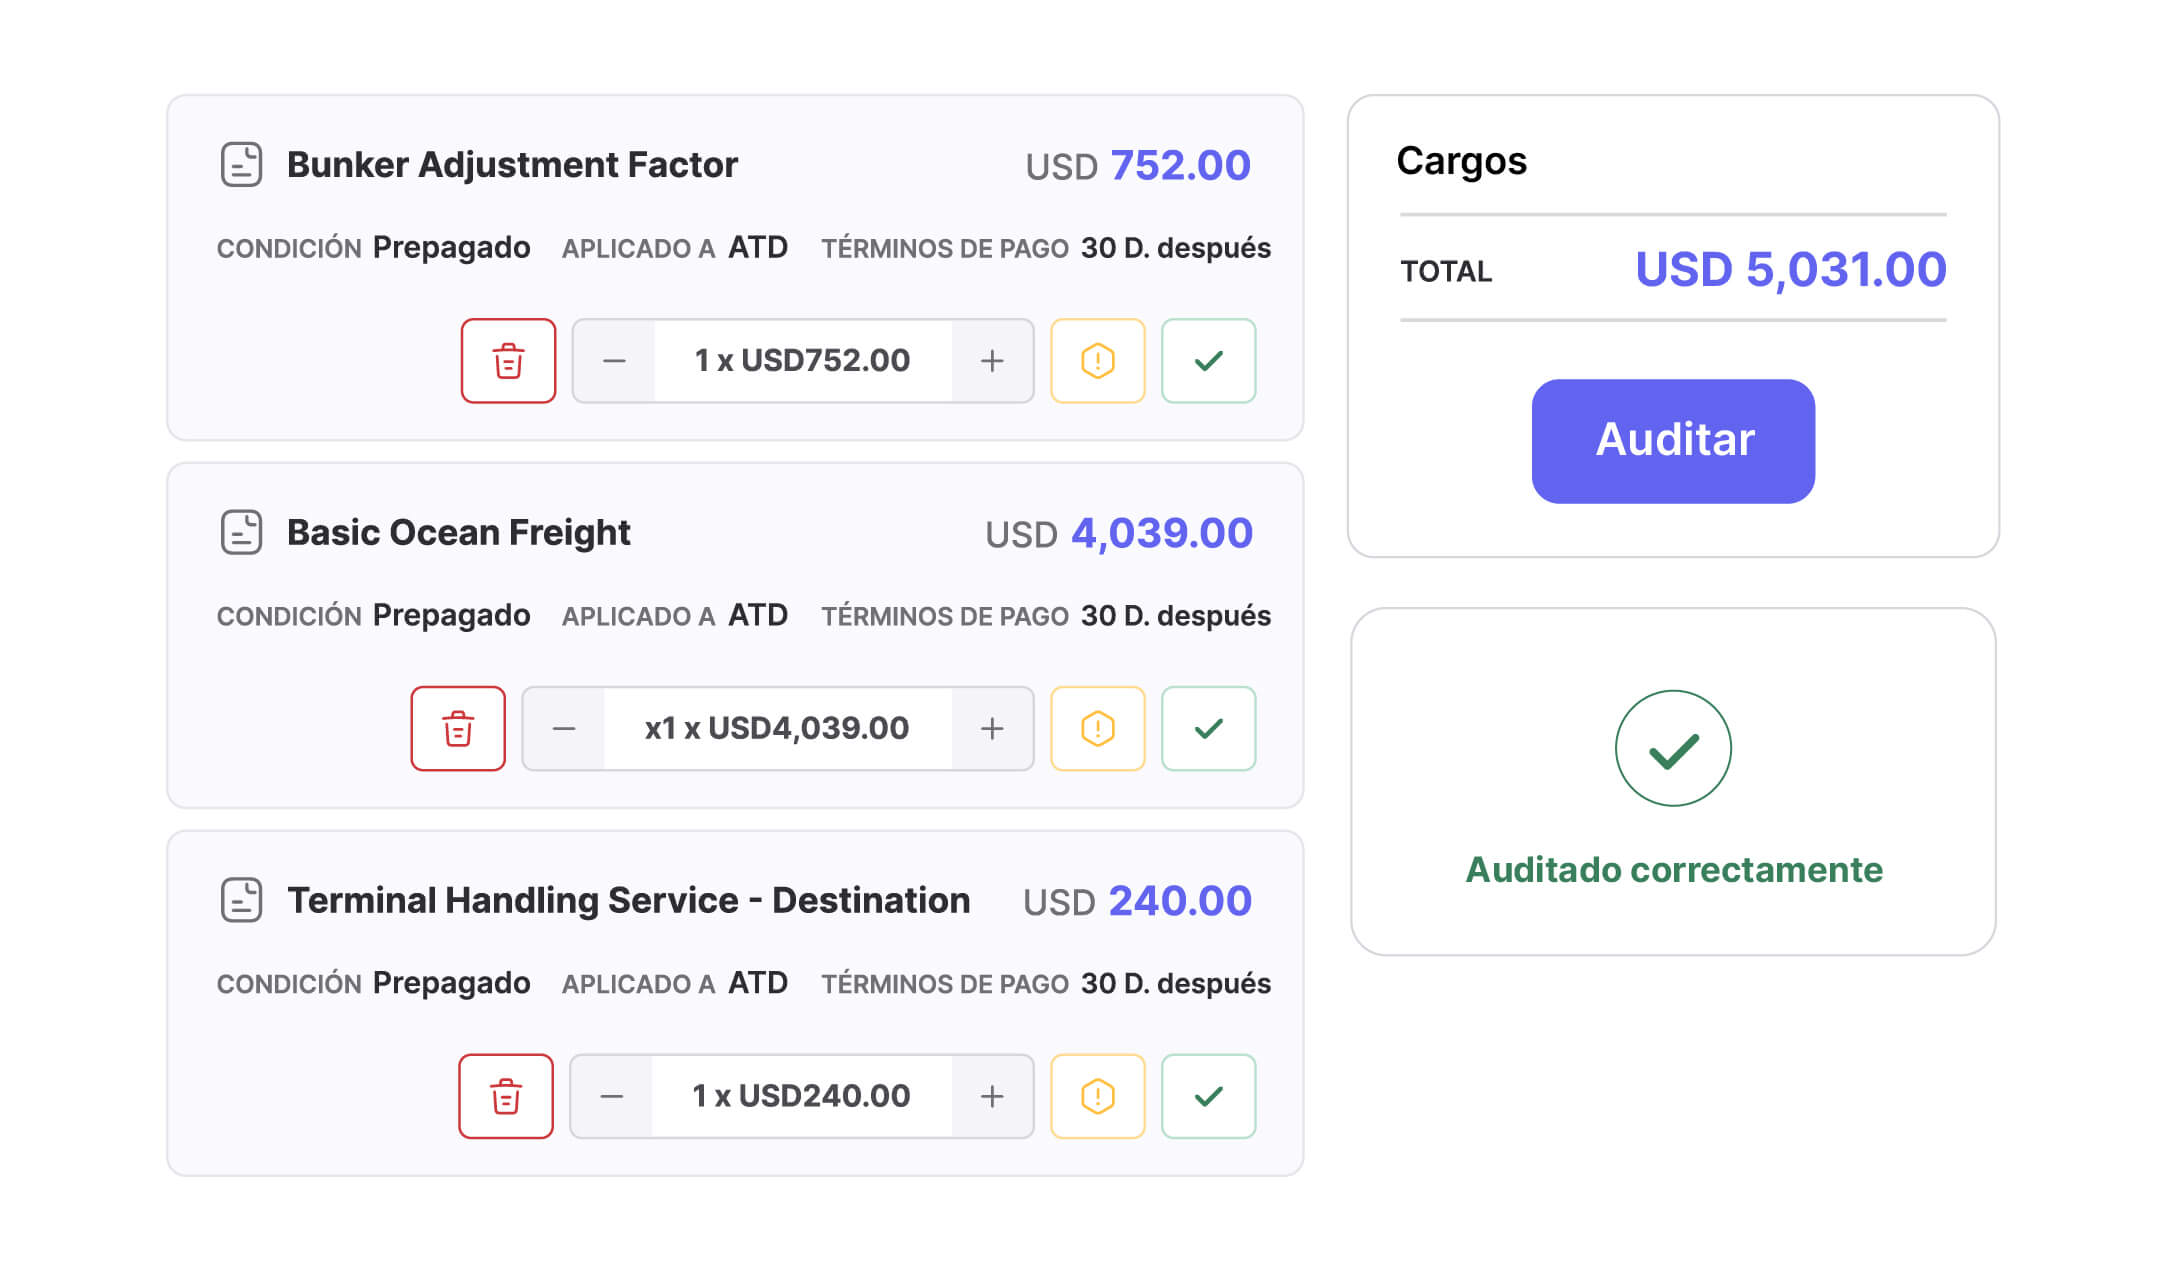Open document icon beside Basic Ocean Freight
The image size is (2167, 1271).
tap(241, 532)
